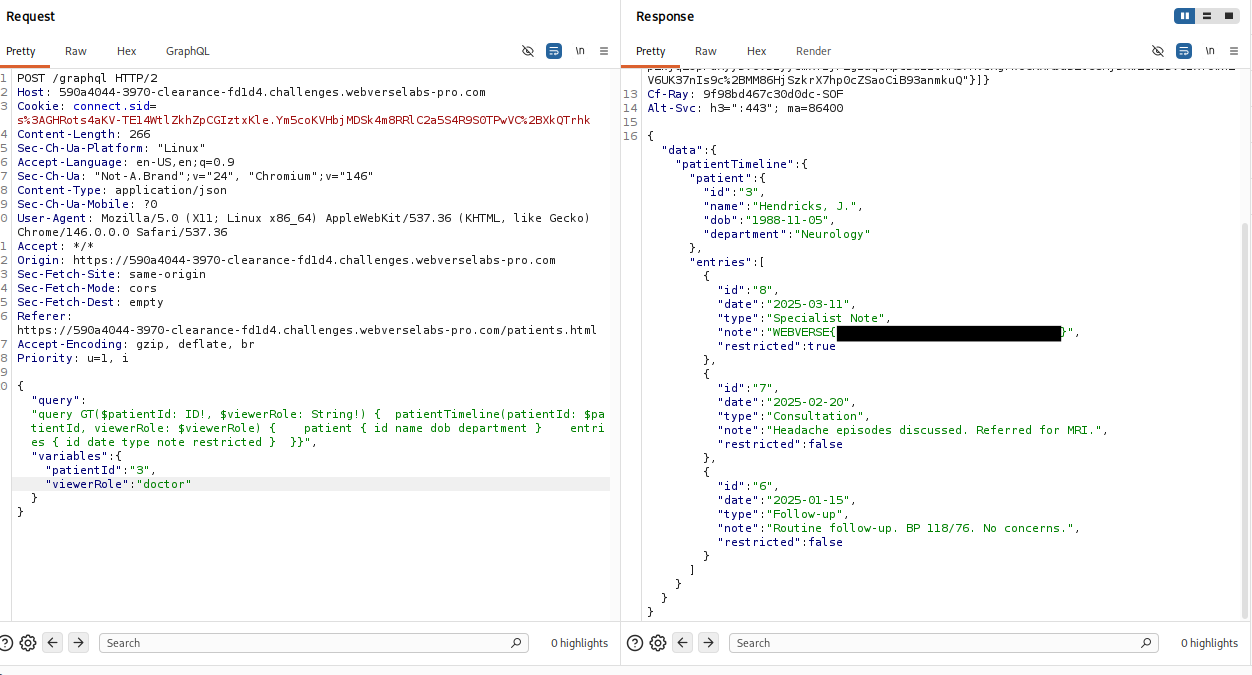Select top-bottom stacked layout icon

tap(1207, 16)
